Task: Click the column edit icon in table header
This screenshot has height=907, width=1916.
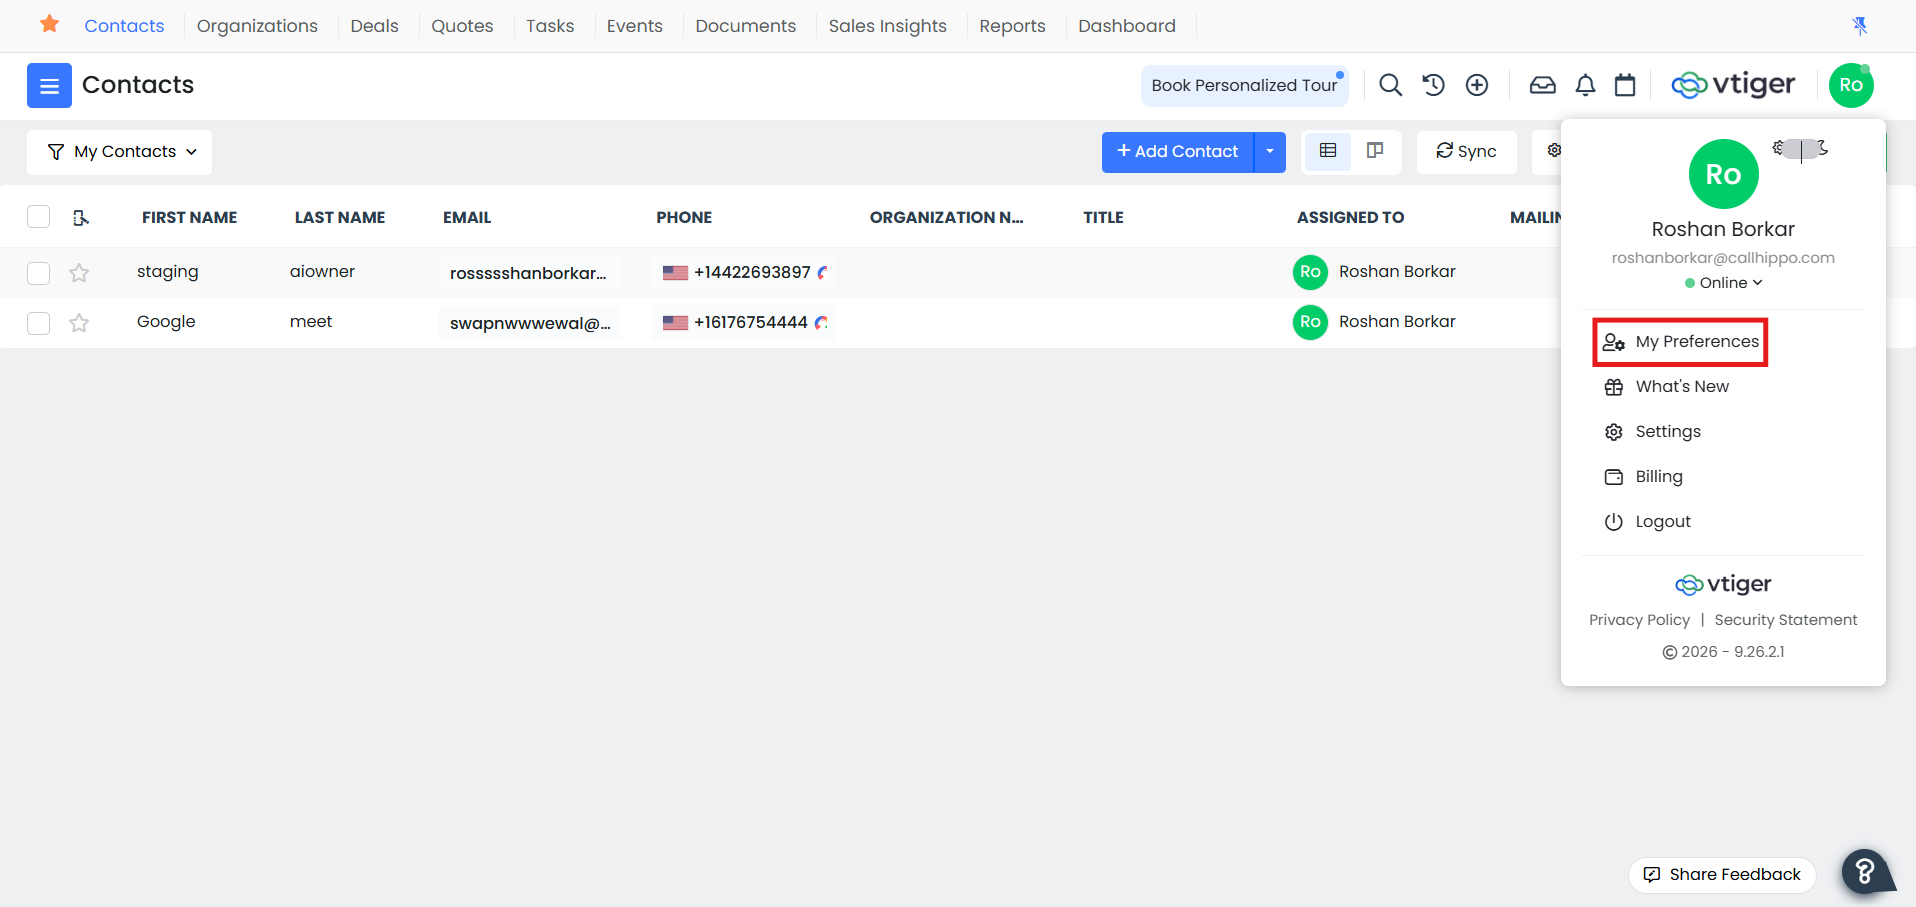Action: (81, 217)
